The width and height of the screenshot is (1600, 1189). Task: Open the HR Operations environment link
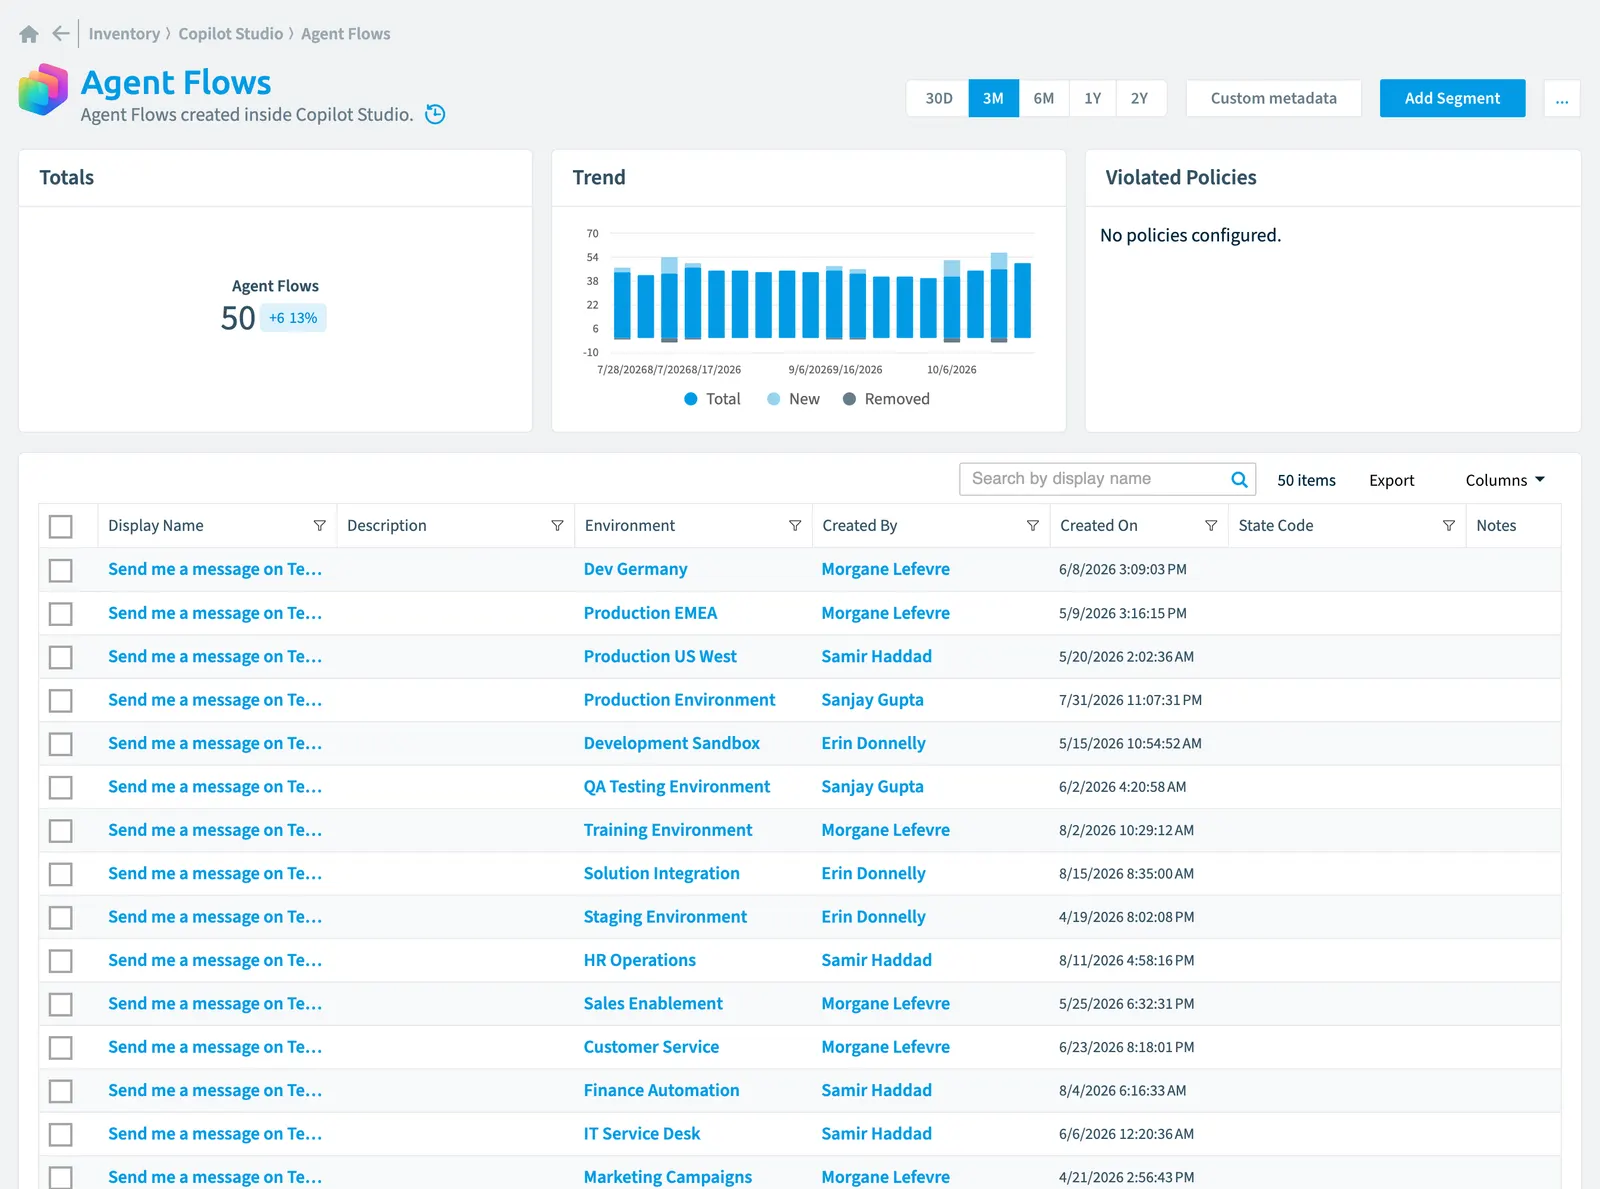[x=639, y=960]
